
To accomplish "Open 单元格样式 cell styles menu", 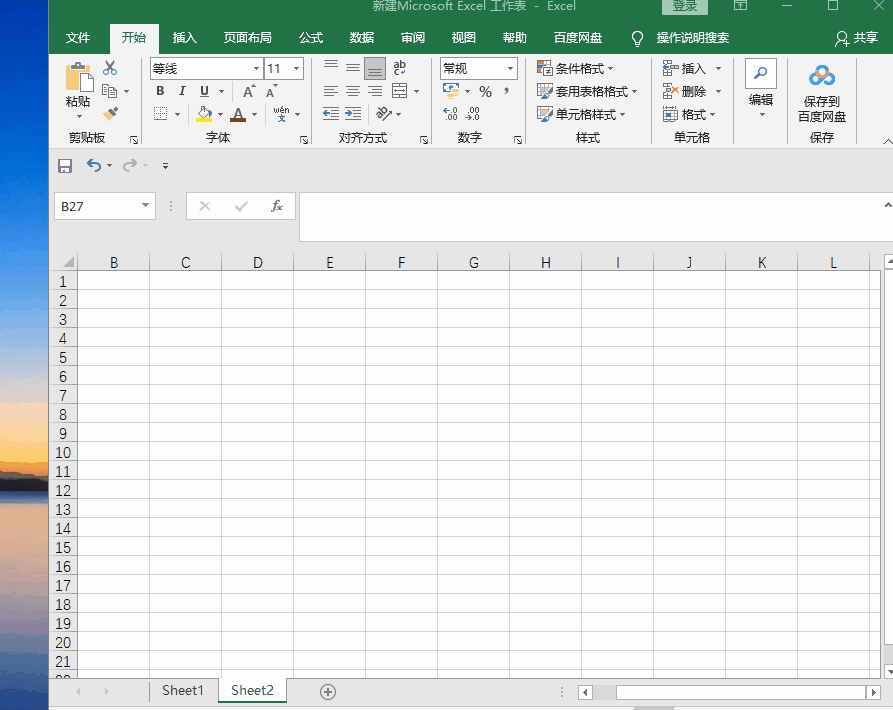I will 581,114.
